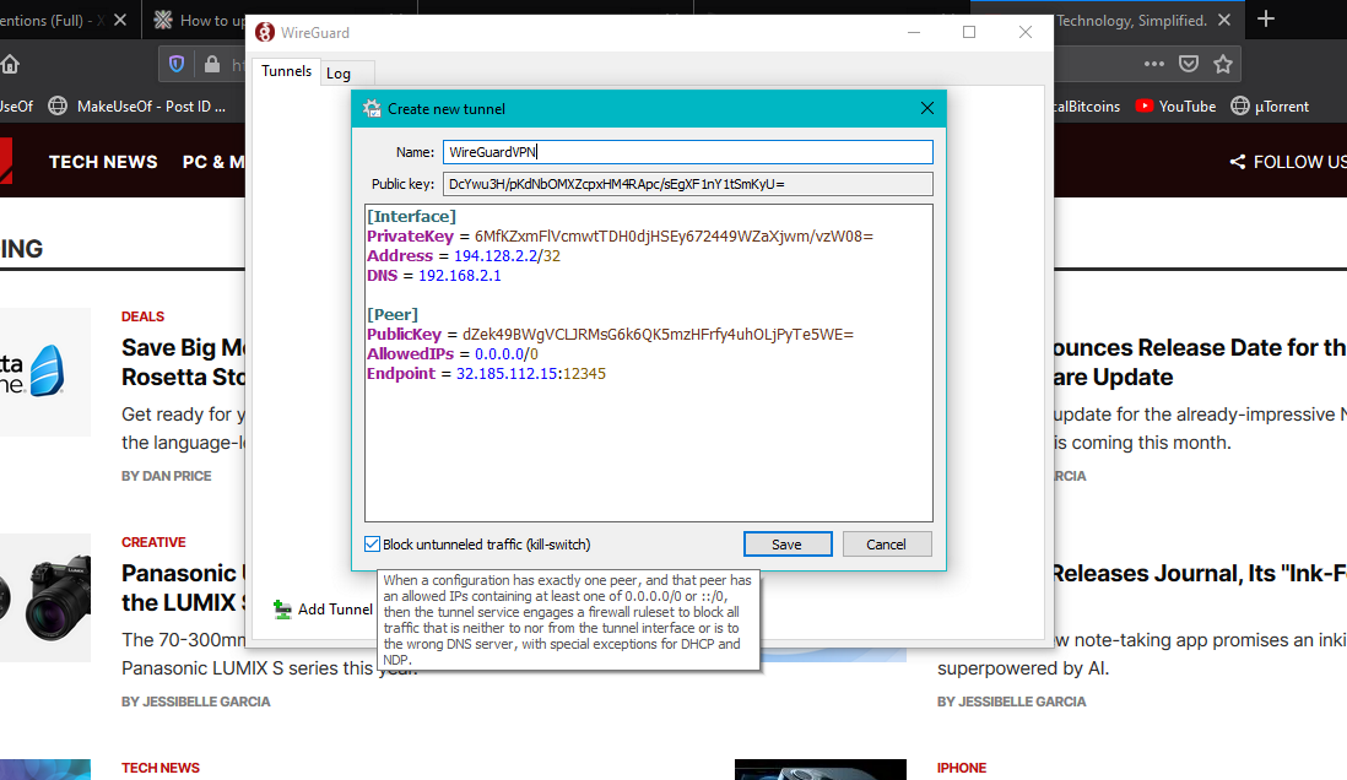Click the AllowedIPs value 0.0.0.0/0
1347x780 pixels.
pos(507,354)
